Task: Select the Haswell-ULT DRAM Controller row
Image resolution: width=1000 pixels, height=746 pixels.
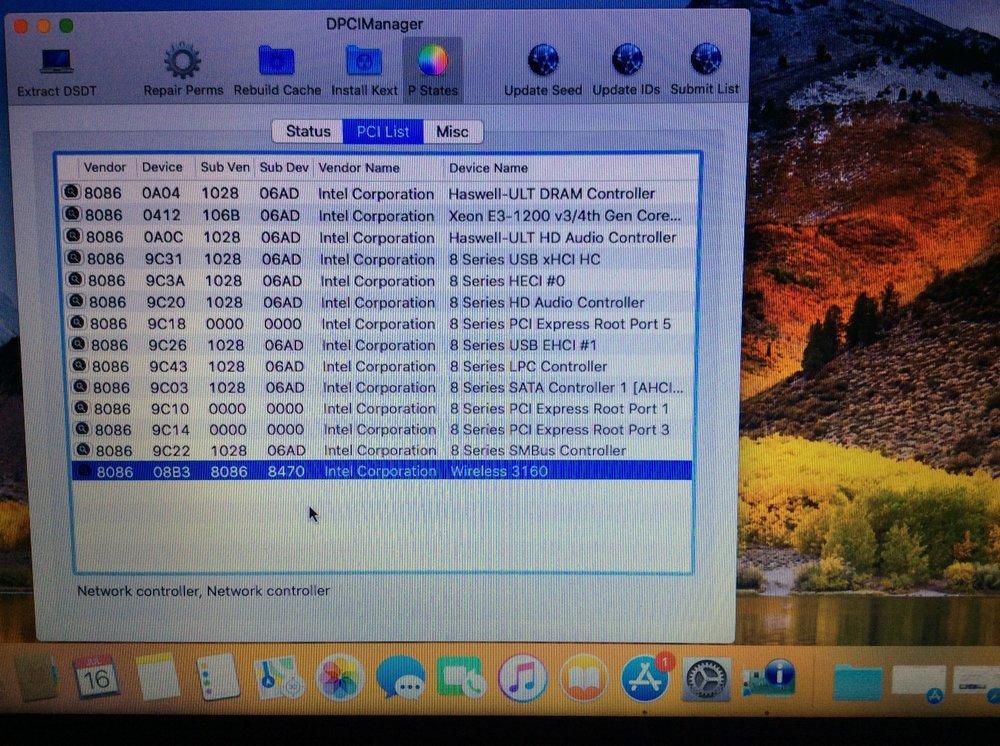Action: pos(551,193)
